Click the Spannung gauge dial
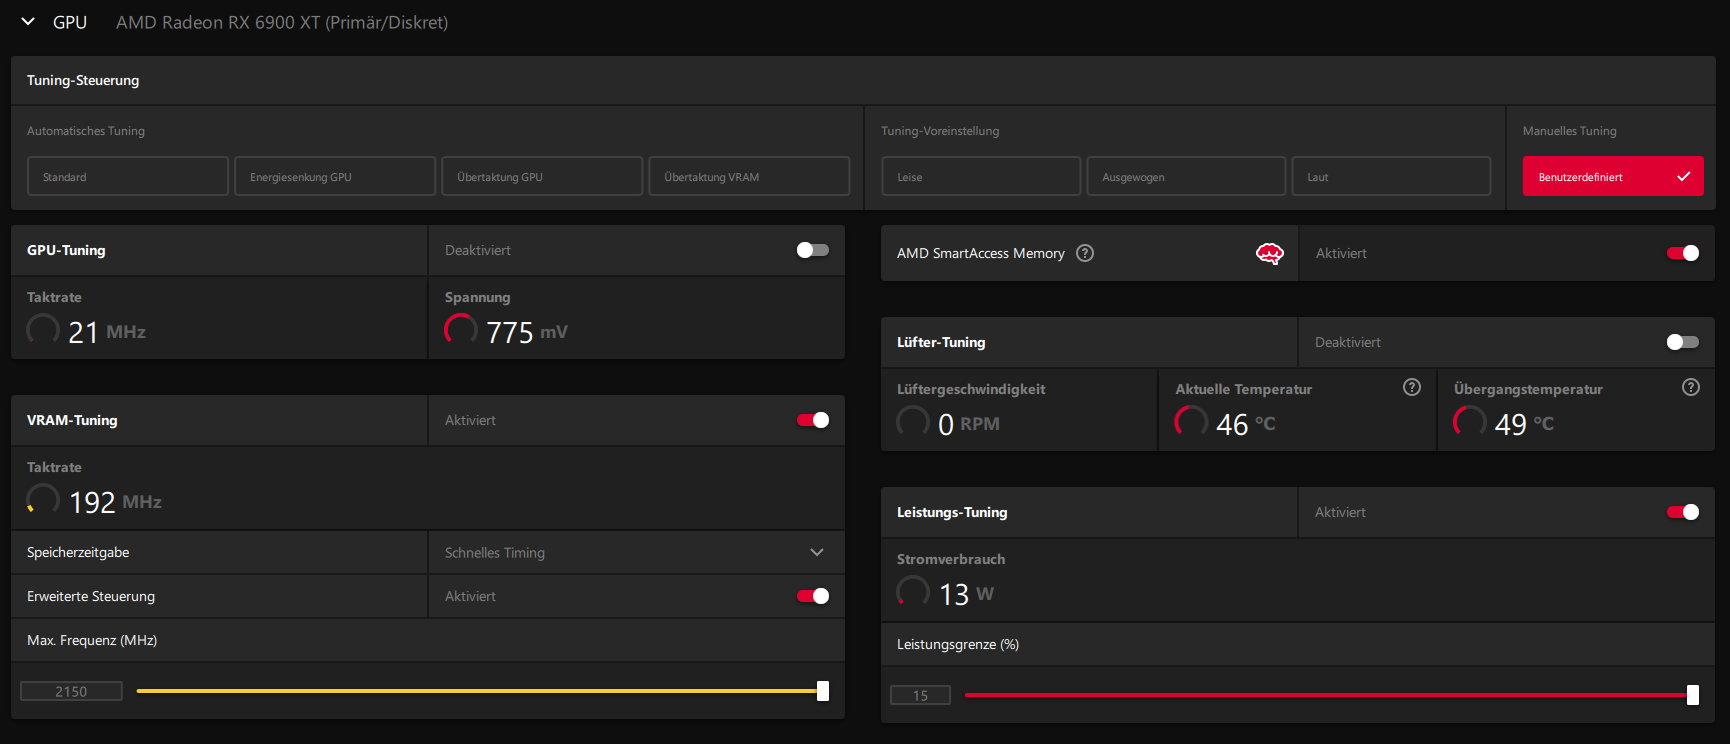This screenshot has height=744, width=1730. (x=461, y=330)
